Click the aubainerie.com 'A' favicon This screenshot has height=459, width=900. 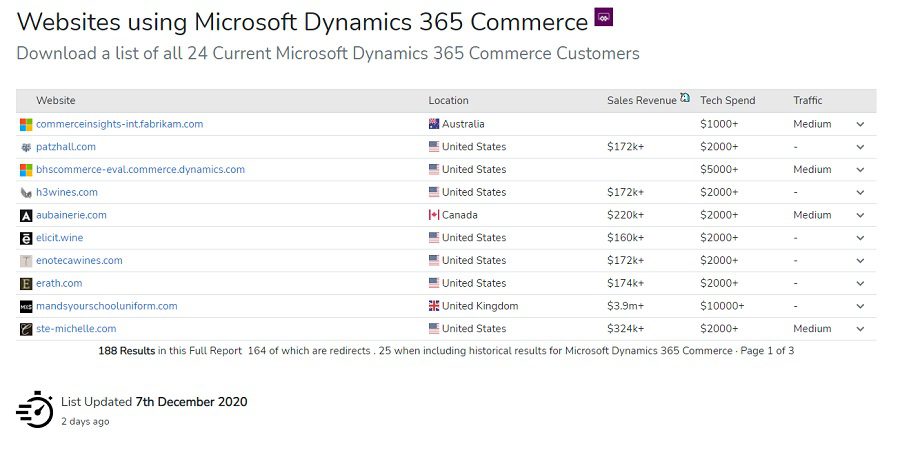26,216
